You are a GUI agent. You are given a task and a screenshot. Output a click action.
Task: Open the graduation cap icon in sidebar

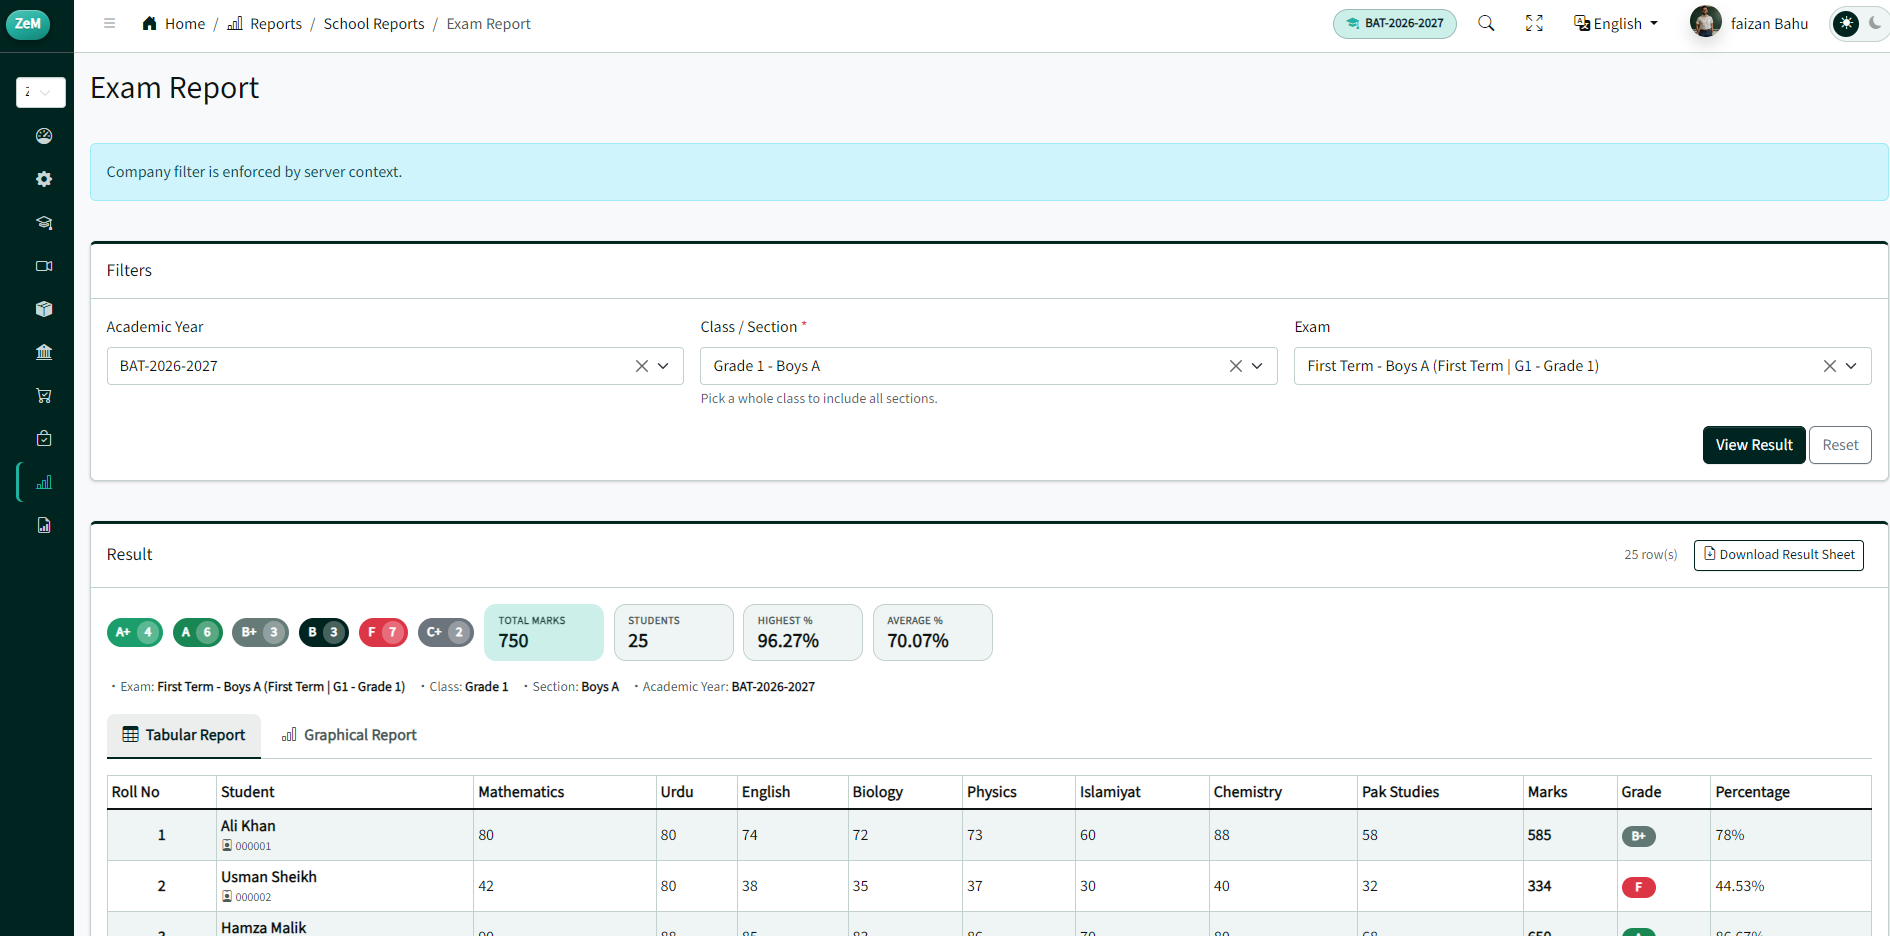44,223
